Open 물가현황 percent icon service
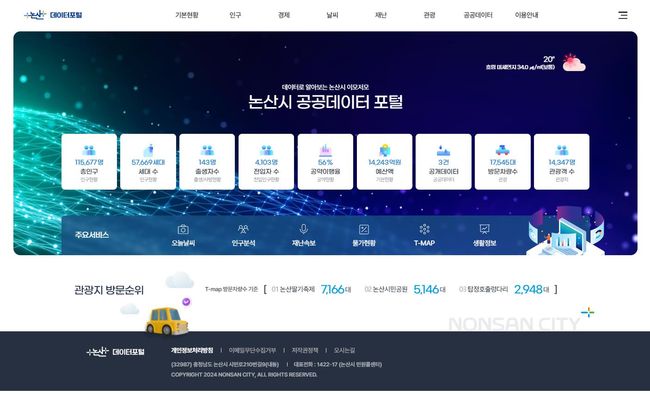 364,235
